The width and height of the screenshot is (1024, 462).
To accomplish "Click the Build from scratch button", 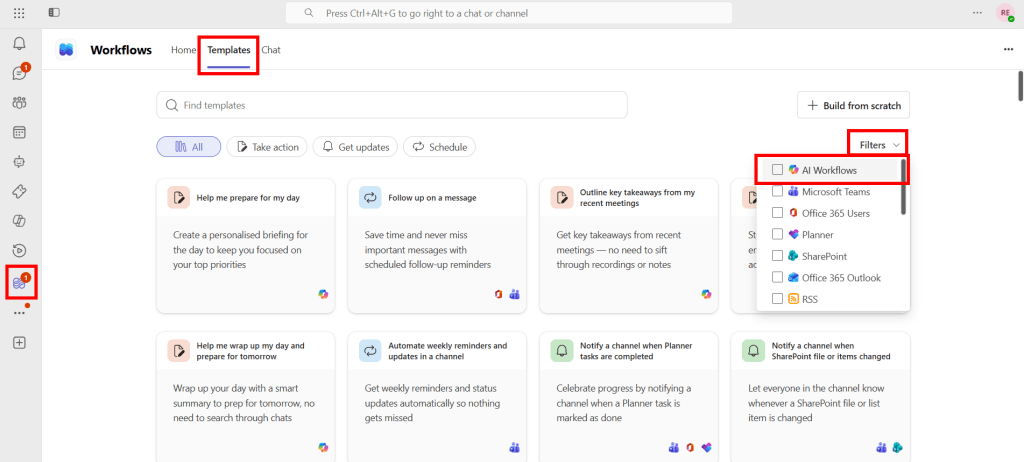I will [854, 105].
